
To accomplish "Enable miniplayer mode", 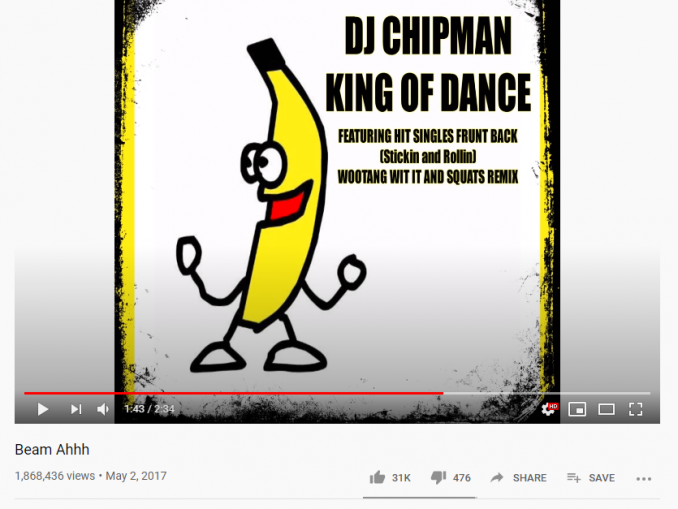I will tap(577, 409).
